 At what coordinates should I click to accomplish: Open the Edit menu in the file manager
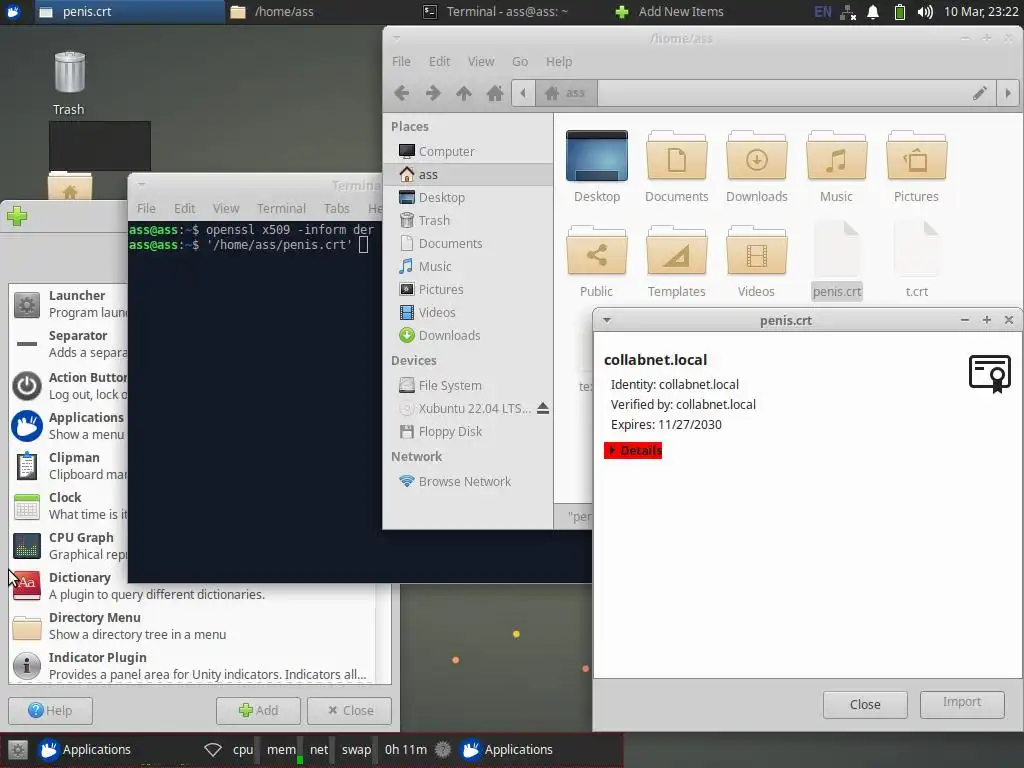[440, 61]
